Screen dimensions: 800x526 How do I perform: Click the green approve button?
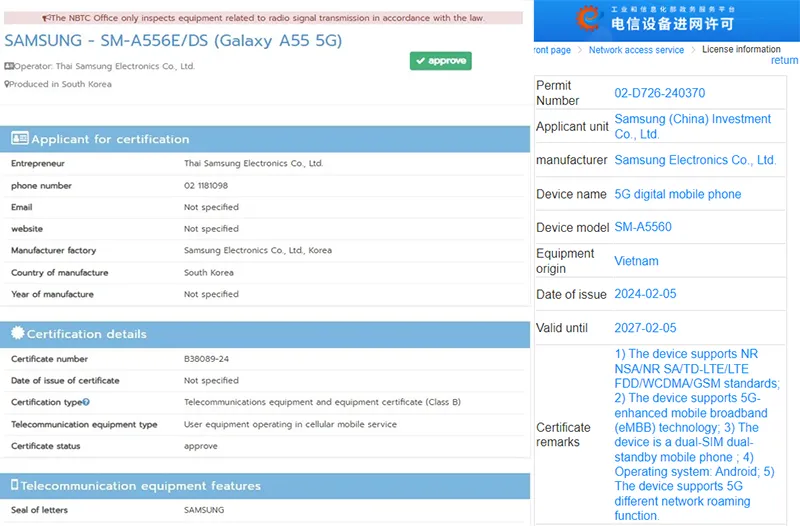pyautogui.click(x=440, y=61)
